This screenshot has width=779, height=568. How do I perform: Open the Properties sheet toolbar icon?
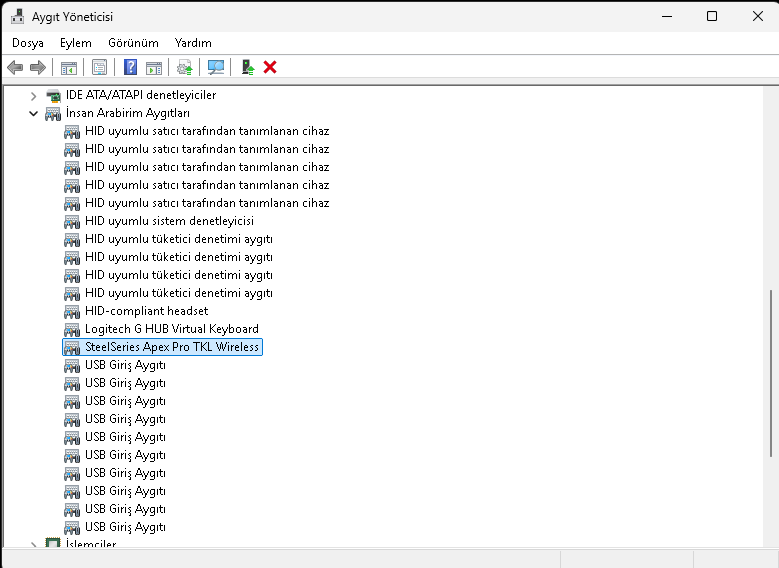coord(99,67)
